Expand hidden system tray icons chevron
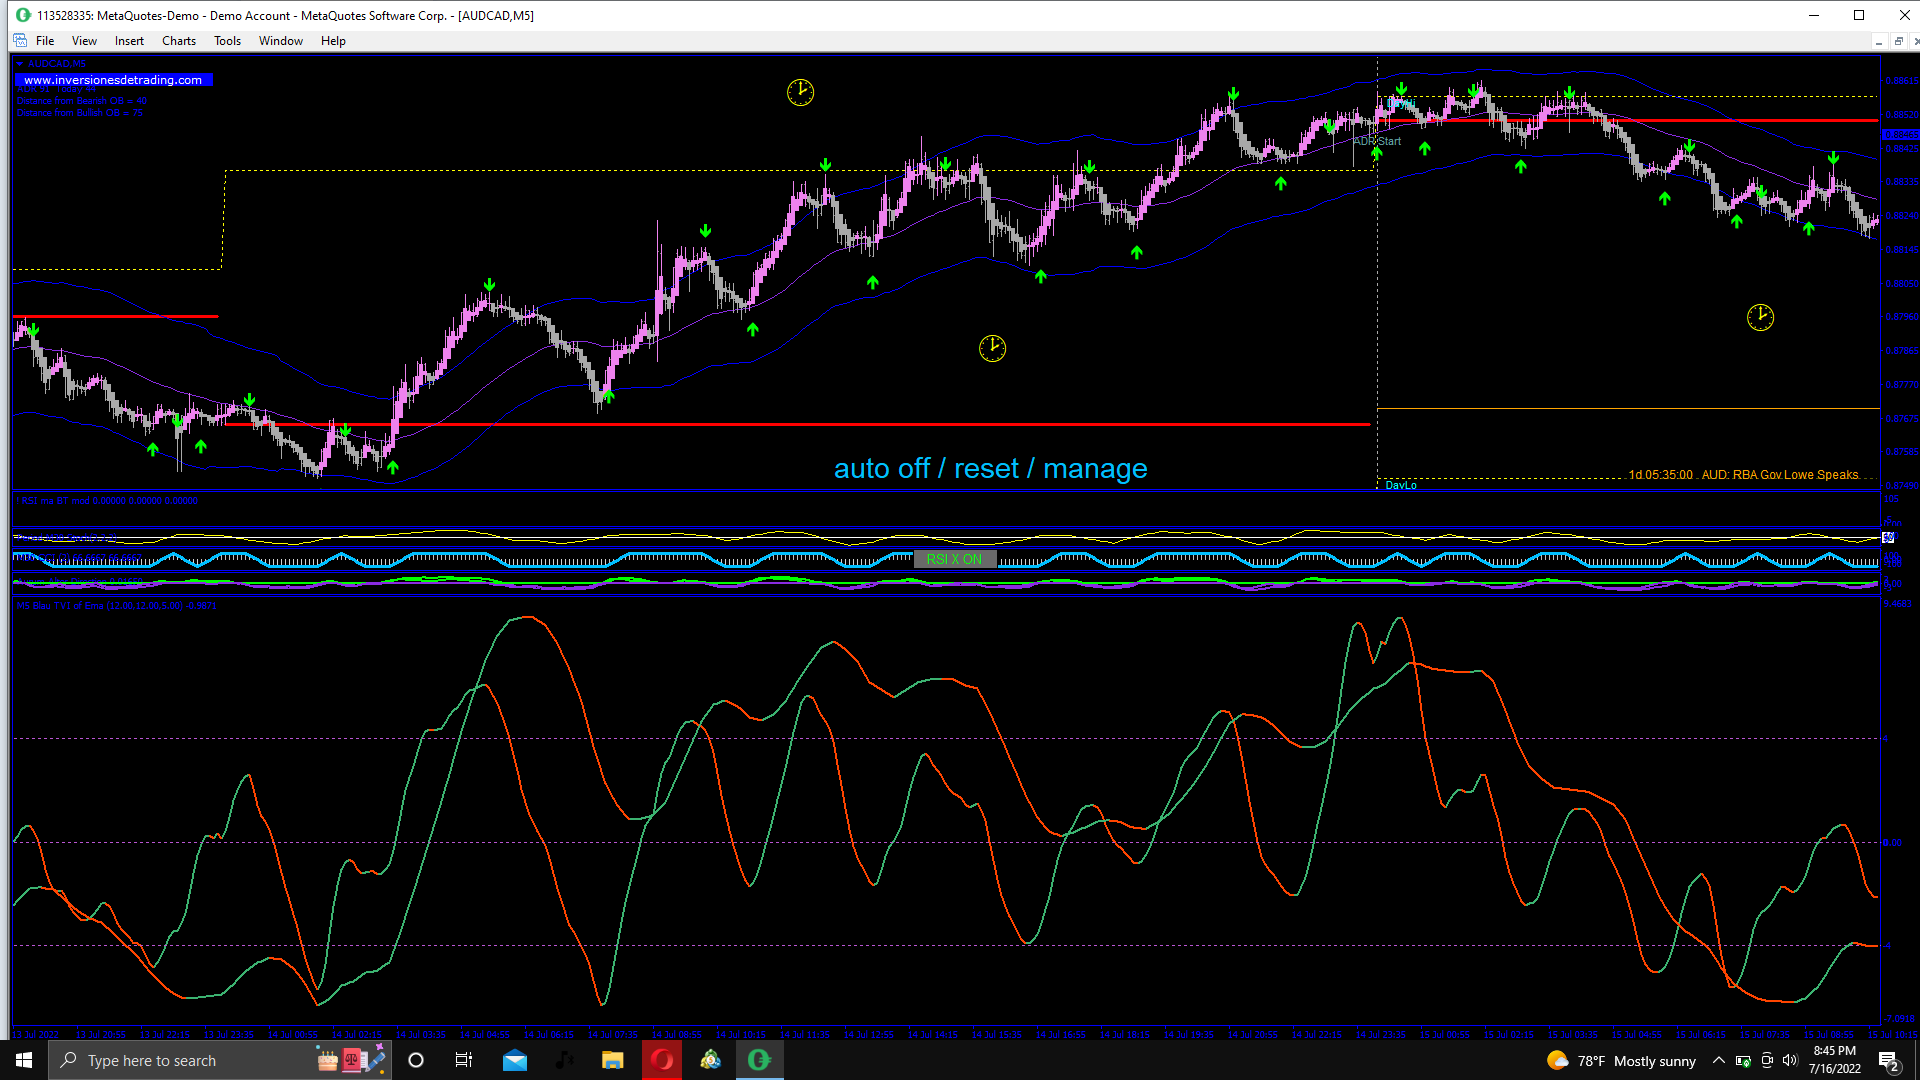Image resolution: width=1920 pixels, height=1080 pixels. (1718, 1060)
